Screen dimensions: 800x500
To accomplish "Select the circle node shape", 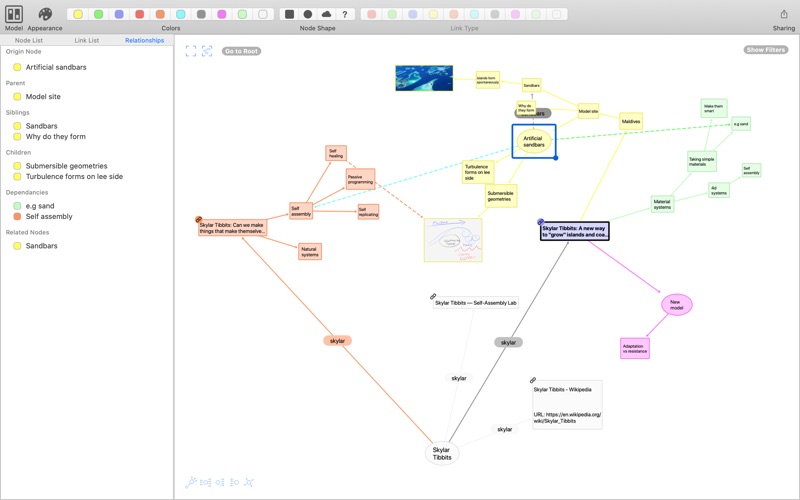I will pyautogui.click(x=308, y=15).
